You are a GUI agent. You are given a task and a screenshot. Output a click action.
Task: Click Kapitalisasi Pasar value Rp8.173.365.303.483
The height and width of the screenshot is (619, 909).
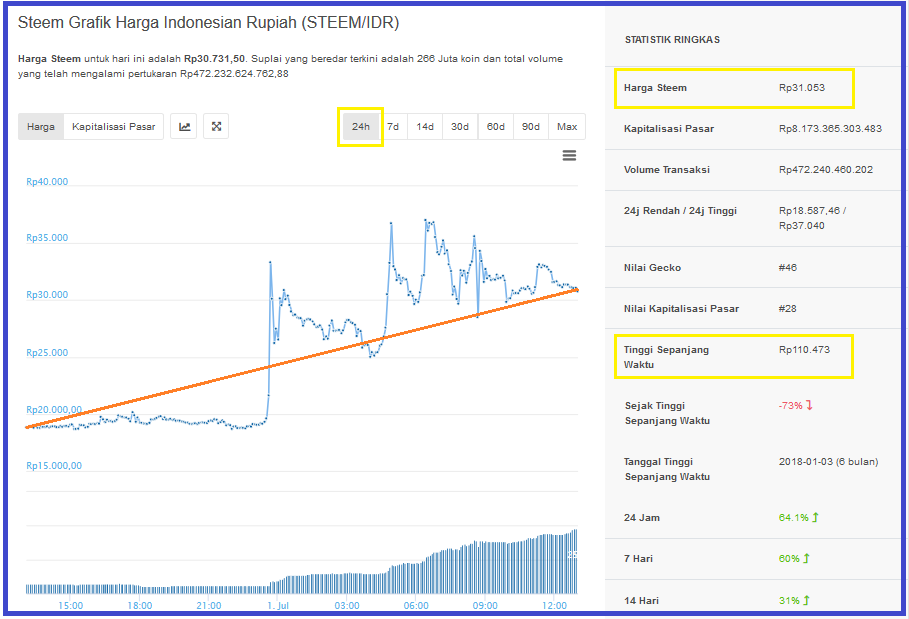click(x=830, y=129)
